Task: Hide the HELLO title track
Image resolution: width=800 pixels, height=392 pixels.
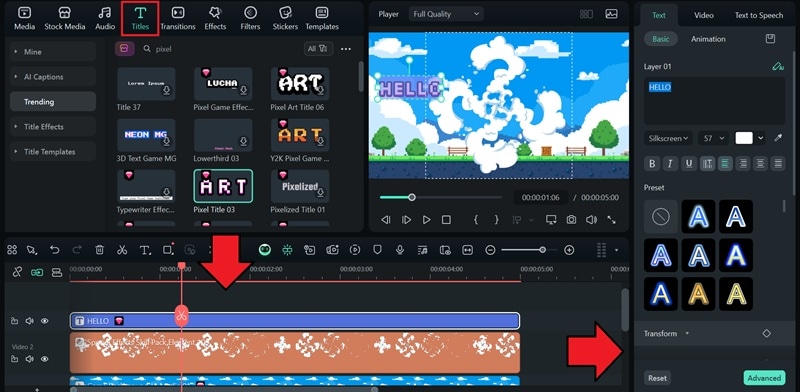Action: click(x=45, y=321)
